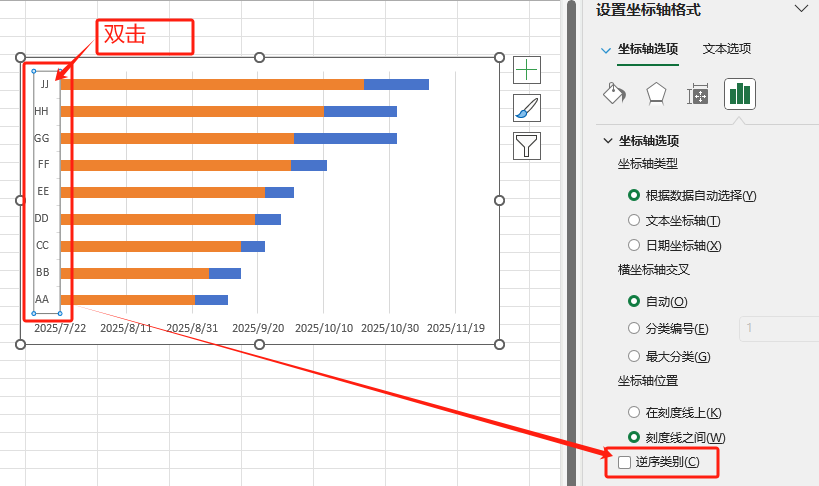This screenshot has width=819, height=486.
Task: Select Size & Properties icon
Action: [697, 95]
